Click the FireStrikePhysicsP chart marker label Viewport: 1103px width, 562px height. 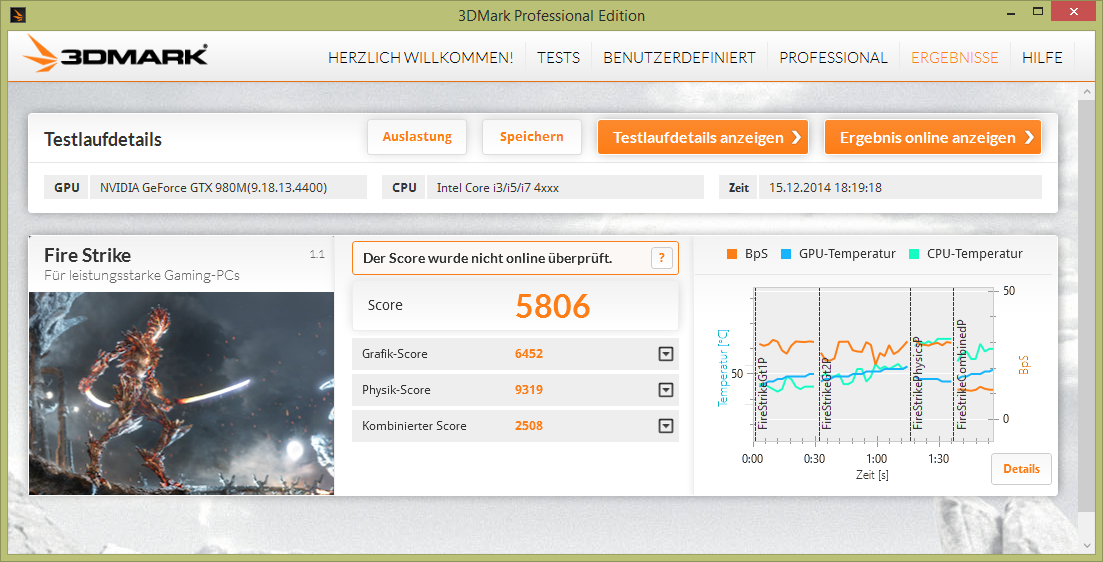point(917,383)
